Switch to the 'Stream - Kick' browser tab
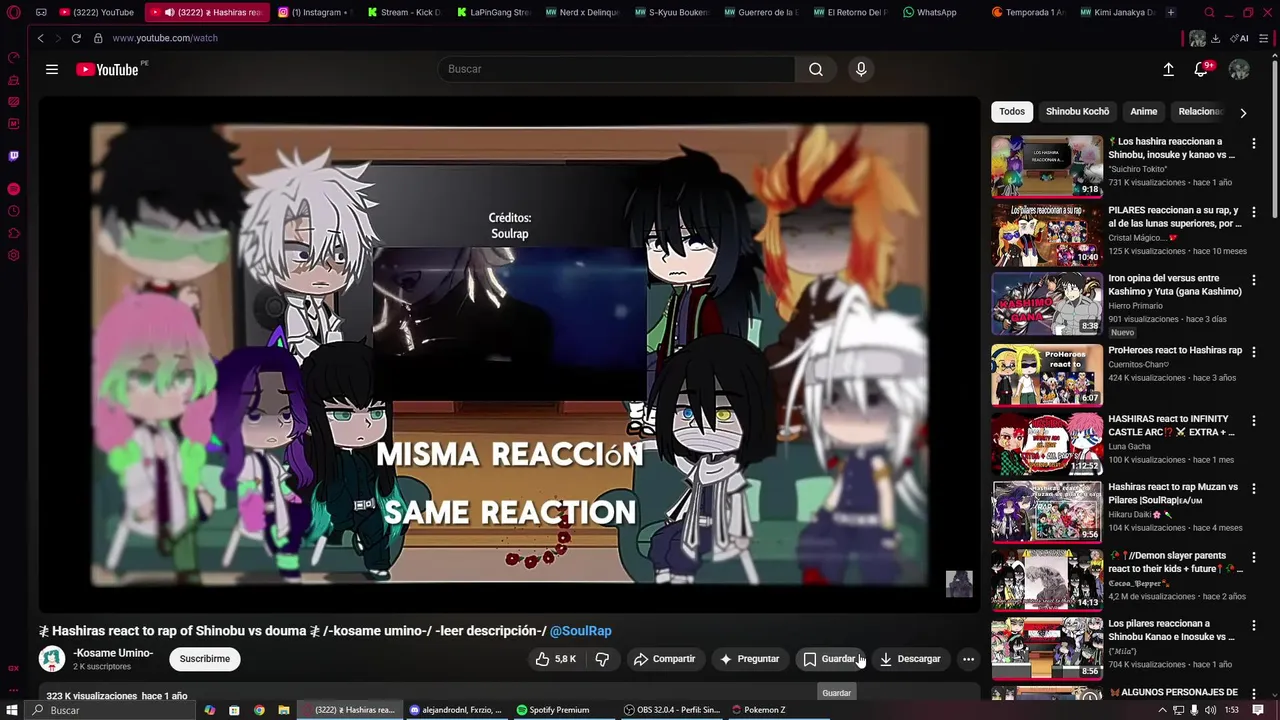Image resolution: width=1280 pixels, height=720 pixels. [403, 13]
